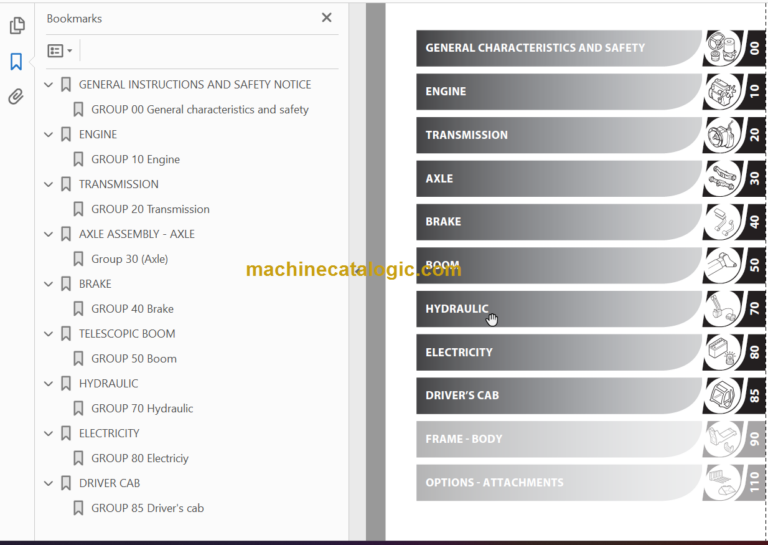
Task: Select the ENGINE bookmark label
Action: 98,135
